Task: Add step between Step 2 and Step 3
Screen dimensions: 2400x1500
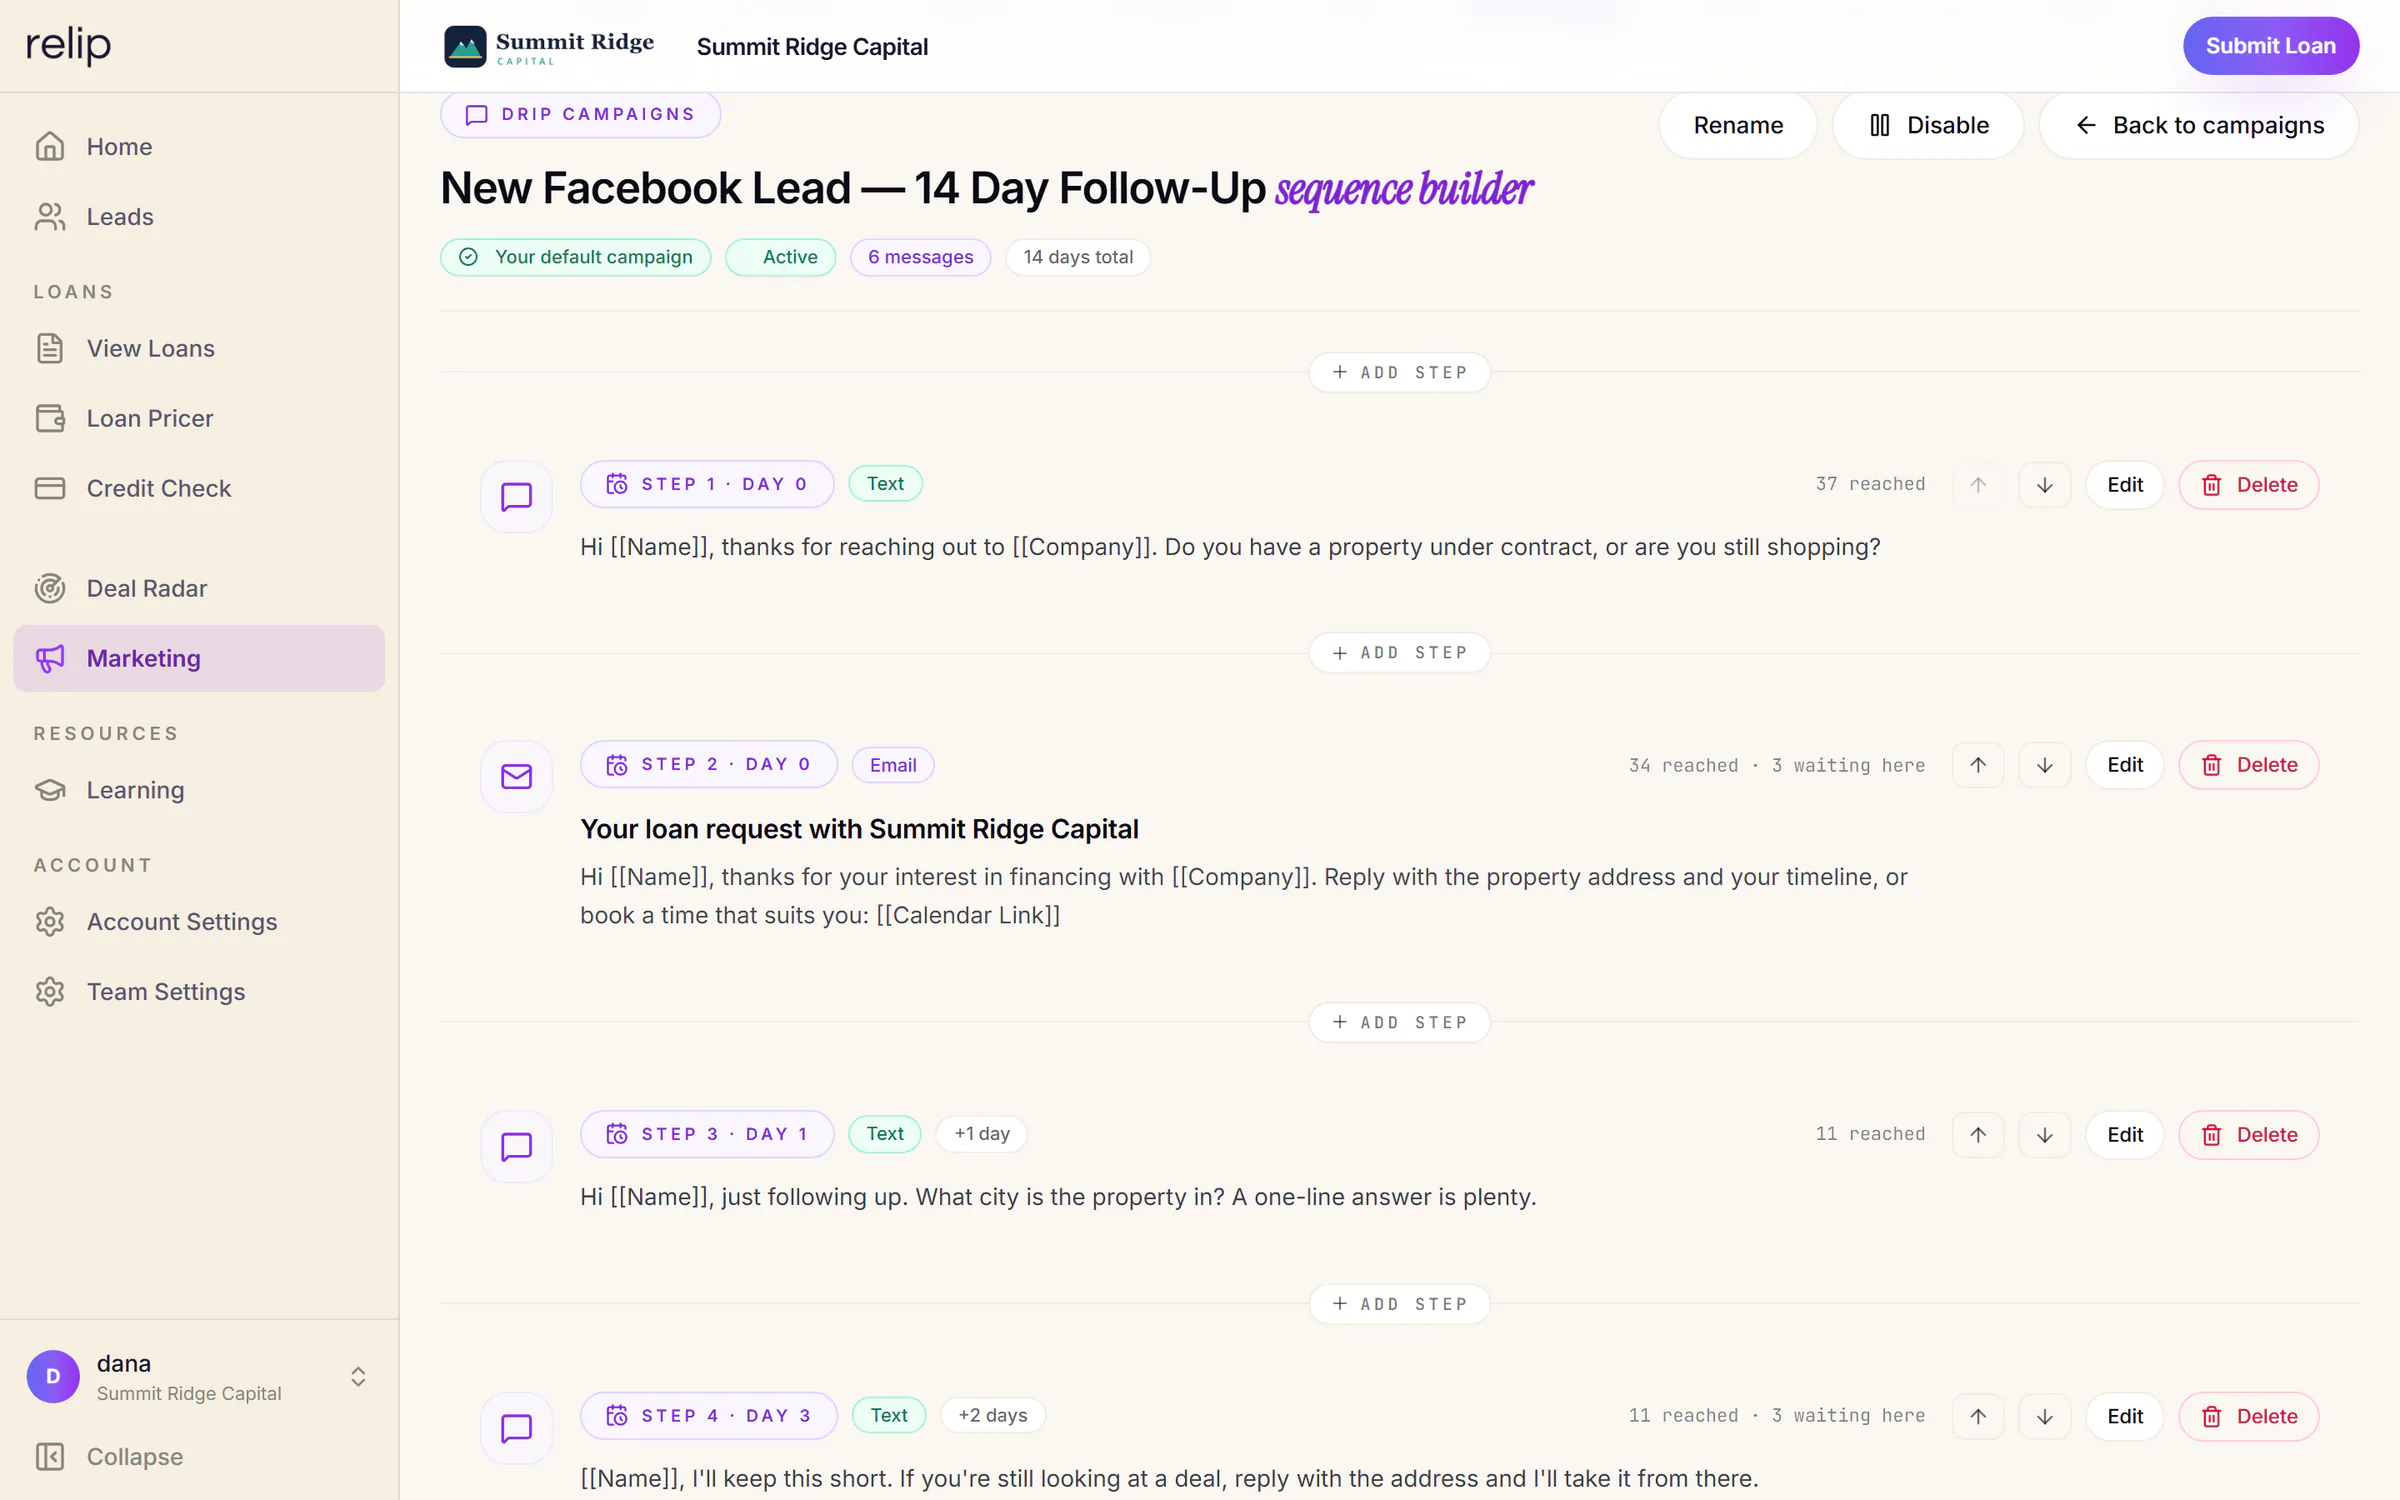Action: tap(1399, 1022)
